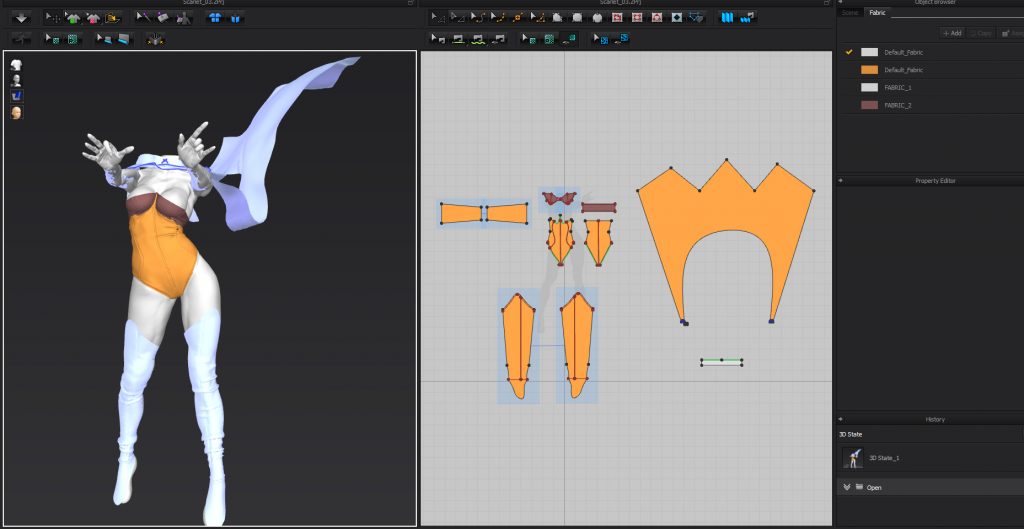Viewport: 1024px width, 529px height.
Task: Select the 2D Edit Sewing tool
Action: pyautogui.click(x=438, y=39)
